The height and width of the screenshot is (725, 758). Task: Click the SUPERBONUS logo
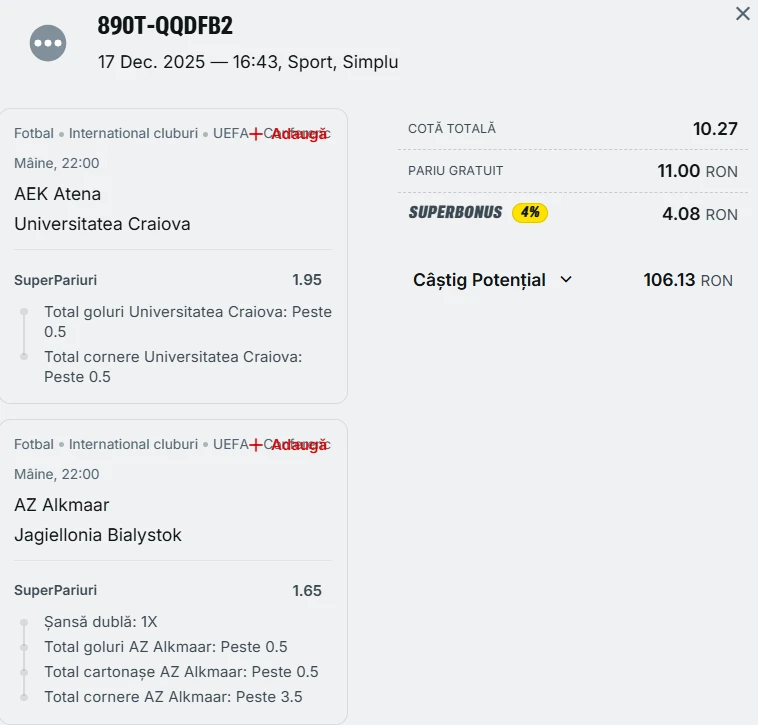point(455,212)
